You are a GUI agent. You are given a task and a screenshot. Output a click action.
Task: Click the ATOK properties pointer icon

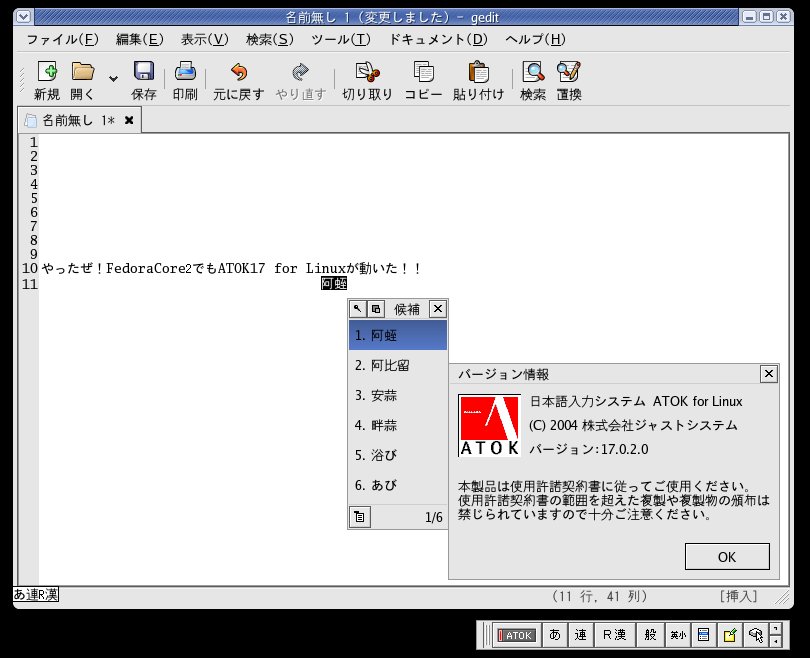pos(756,635)
